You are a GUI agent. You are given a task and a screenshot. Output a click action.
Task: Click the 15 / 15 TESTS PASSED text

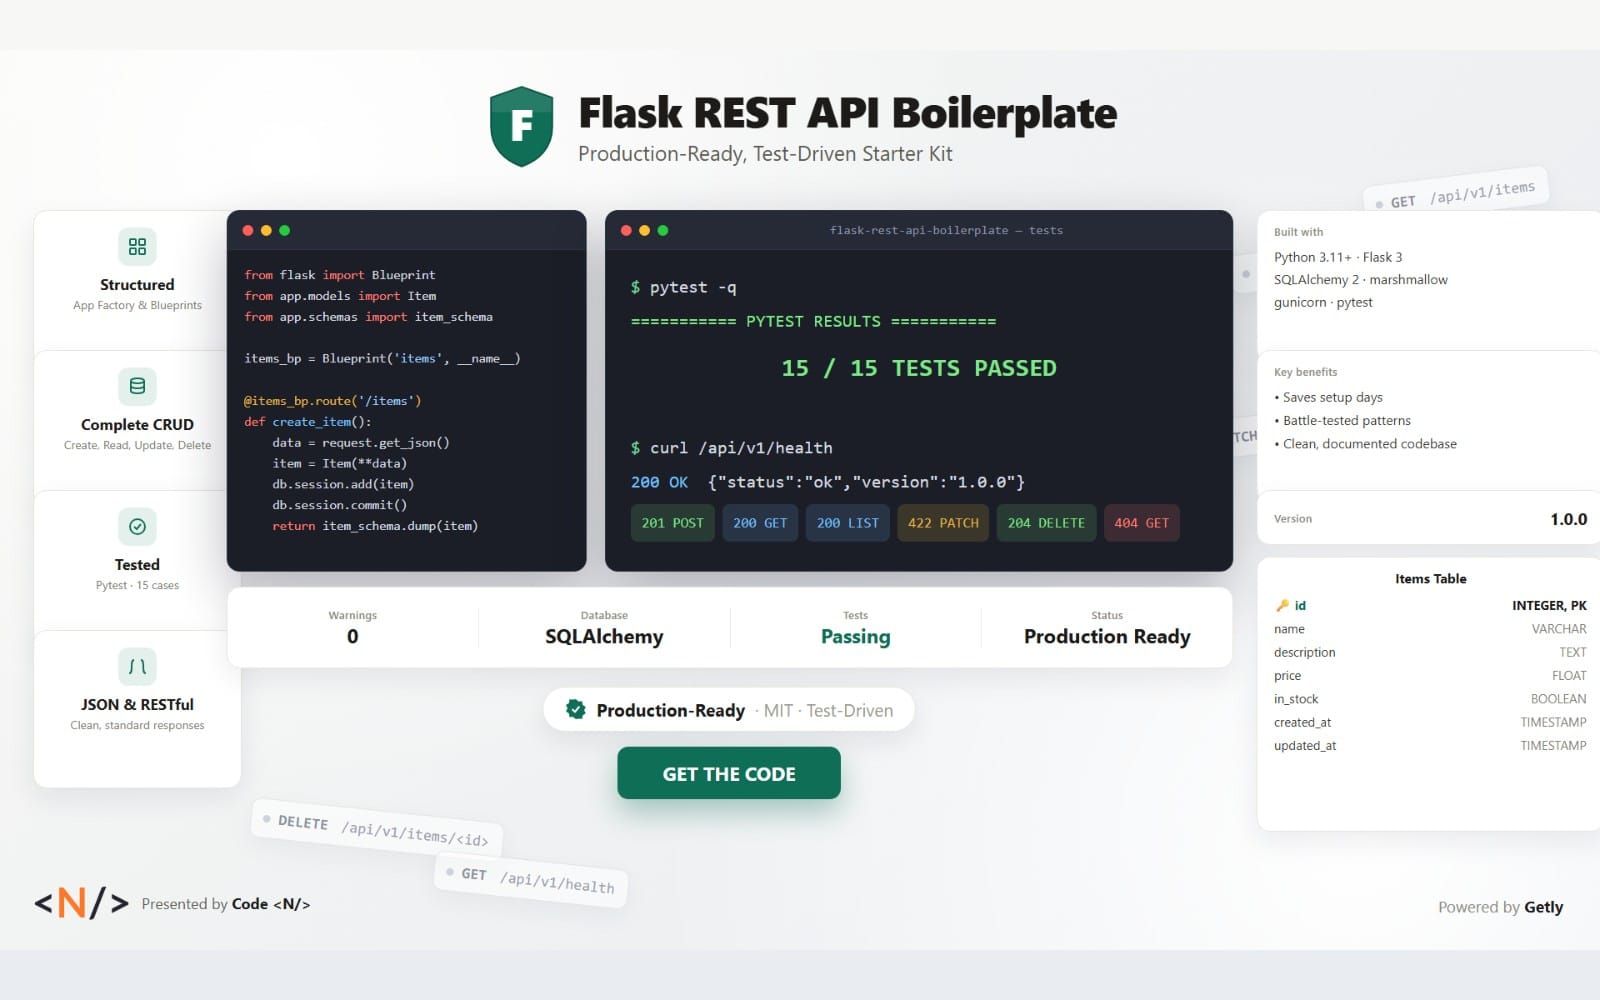tap(918, 368)
